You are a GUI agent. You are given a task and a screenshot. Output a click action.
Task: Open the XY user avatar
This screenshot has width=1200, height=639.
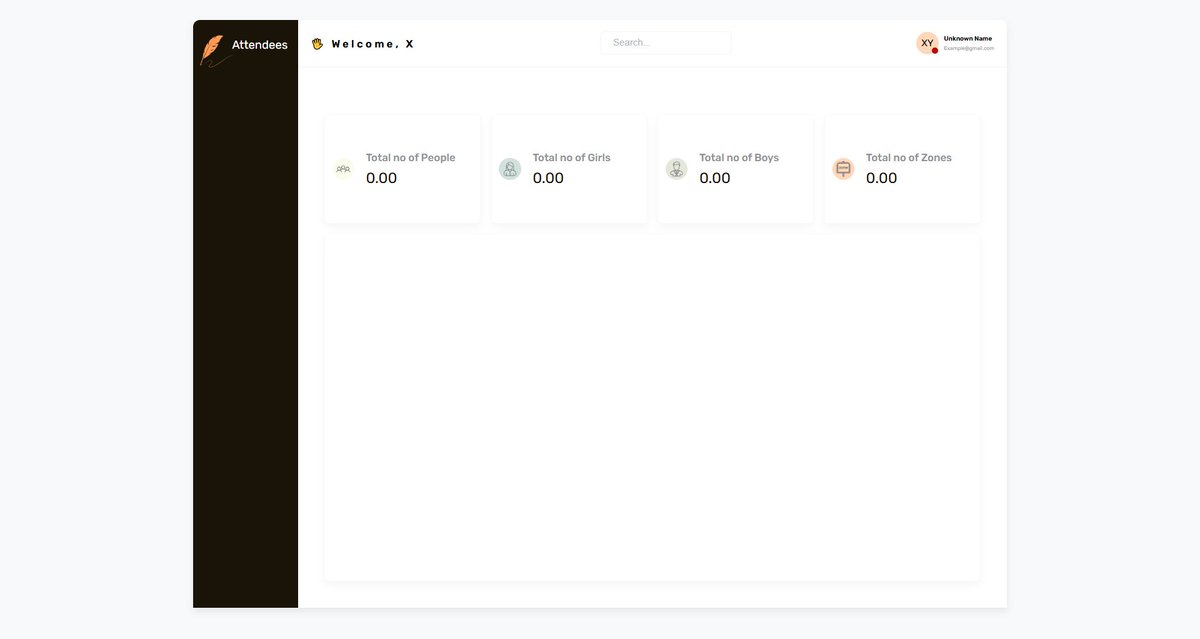(x=927, y=43)
